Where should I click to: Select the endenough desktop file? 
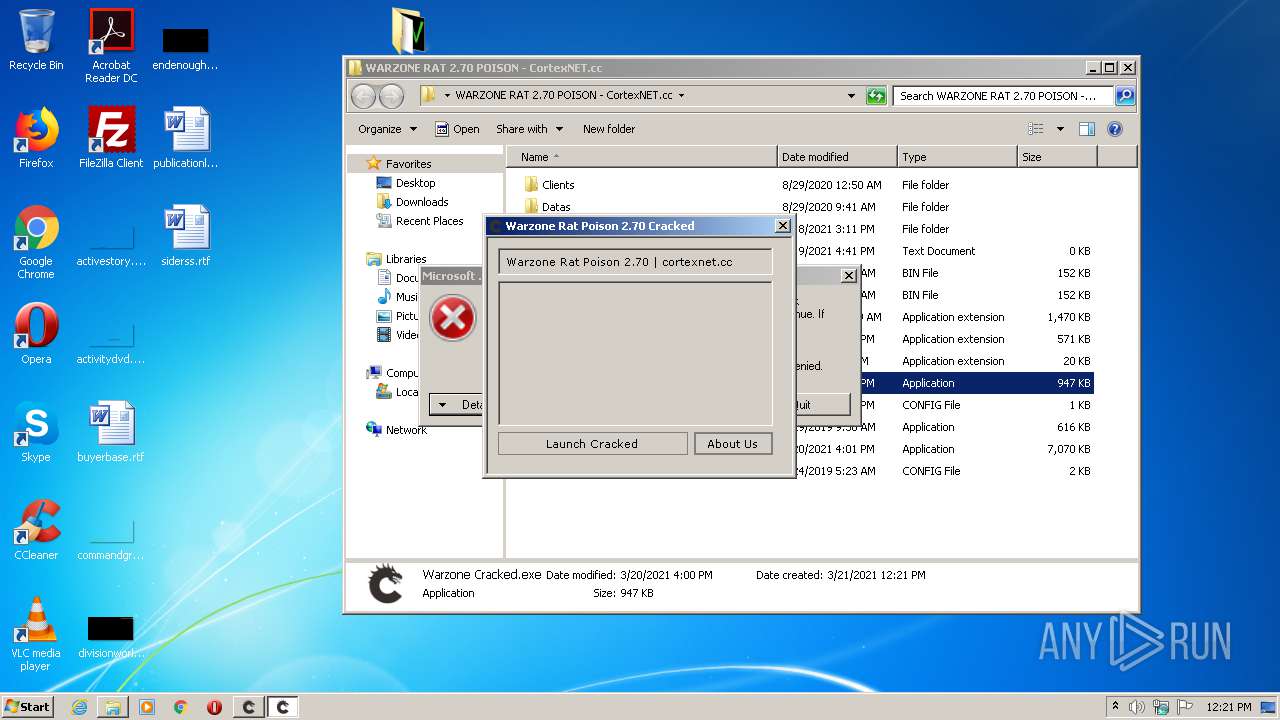pyautogui.click(x=186, y=49)
